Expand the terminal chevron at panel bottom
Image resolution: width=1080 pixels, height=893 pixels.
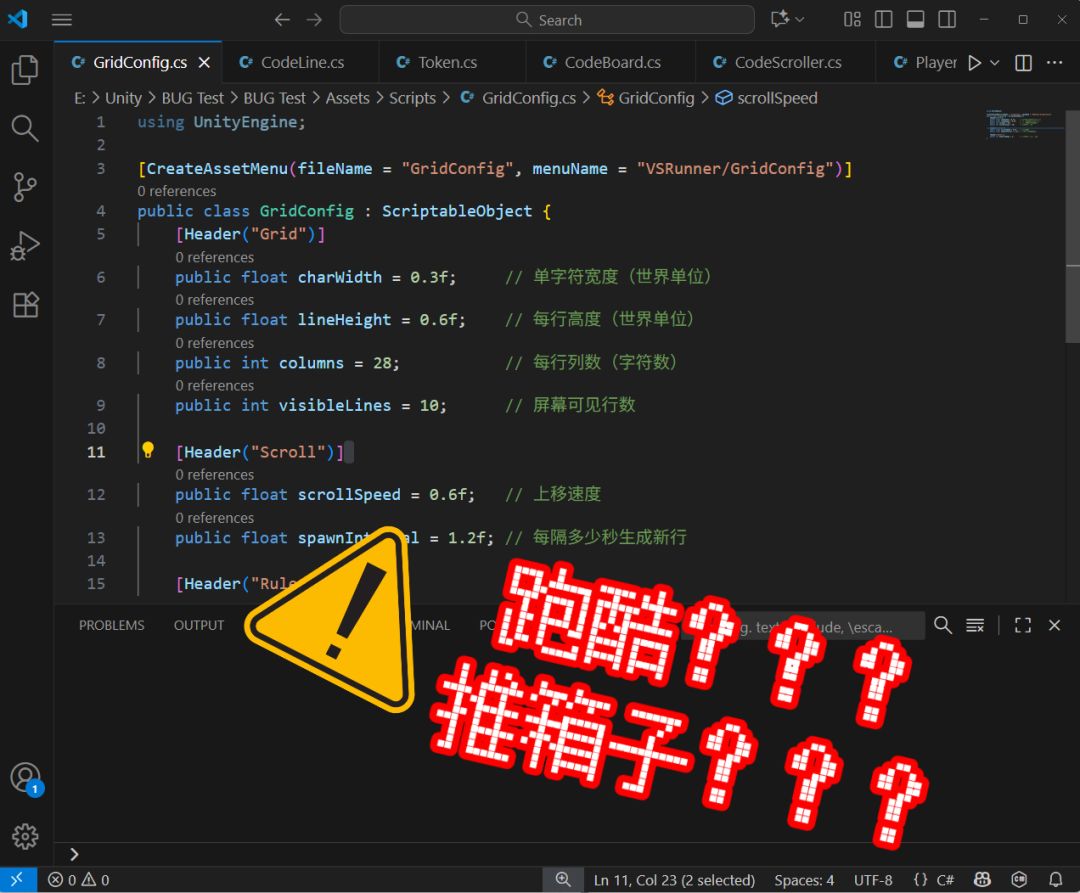74,854
